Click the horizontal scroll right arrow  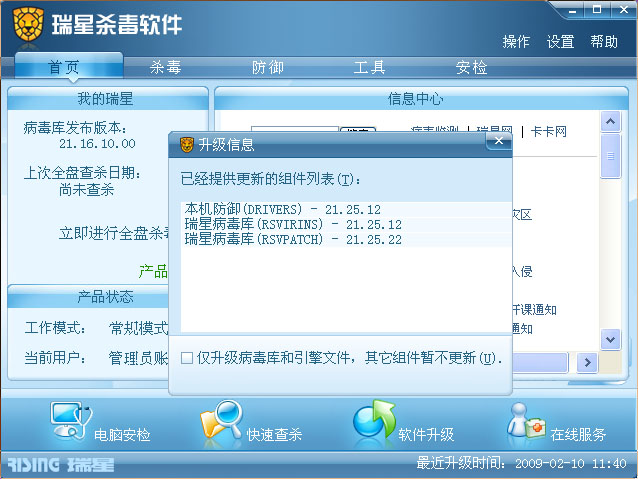[x=587, y=362]
